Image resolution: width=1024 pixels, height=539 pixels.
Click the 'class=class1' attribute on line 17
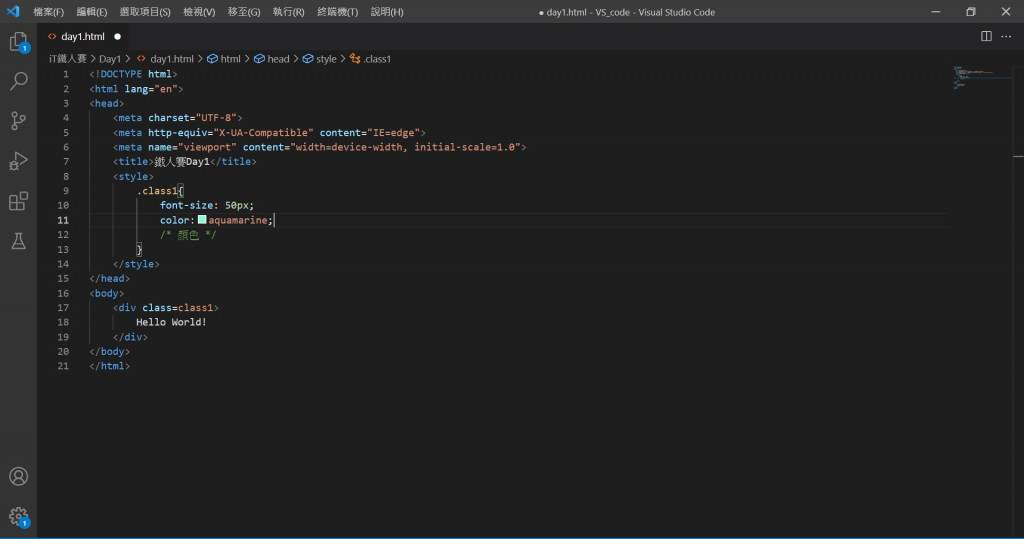point(178,308)
